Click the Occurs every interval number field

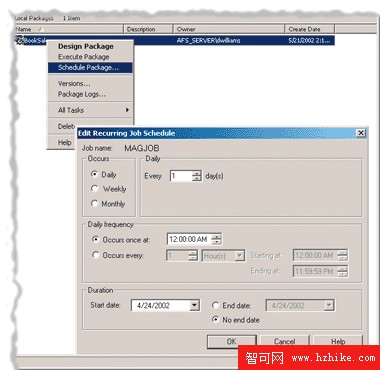(x=177, y=256)
